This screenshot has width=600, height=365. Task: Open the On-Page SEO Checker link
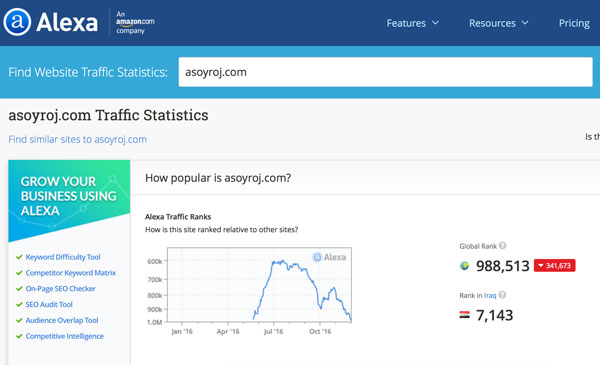click(60, 288)
